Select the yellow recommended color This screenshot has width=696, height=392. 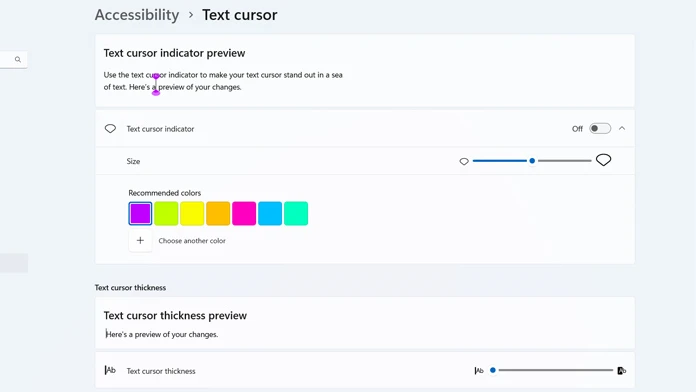pyautogui.click(x=192, y=214)
